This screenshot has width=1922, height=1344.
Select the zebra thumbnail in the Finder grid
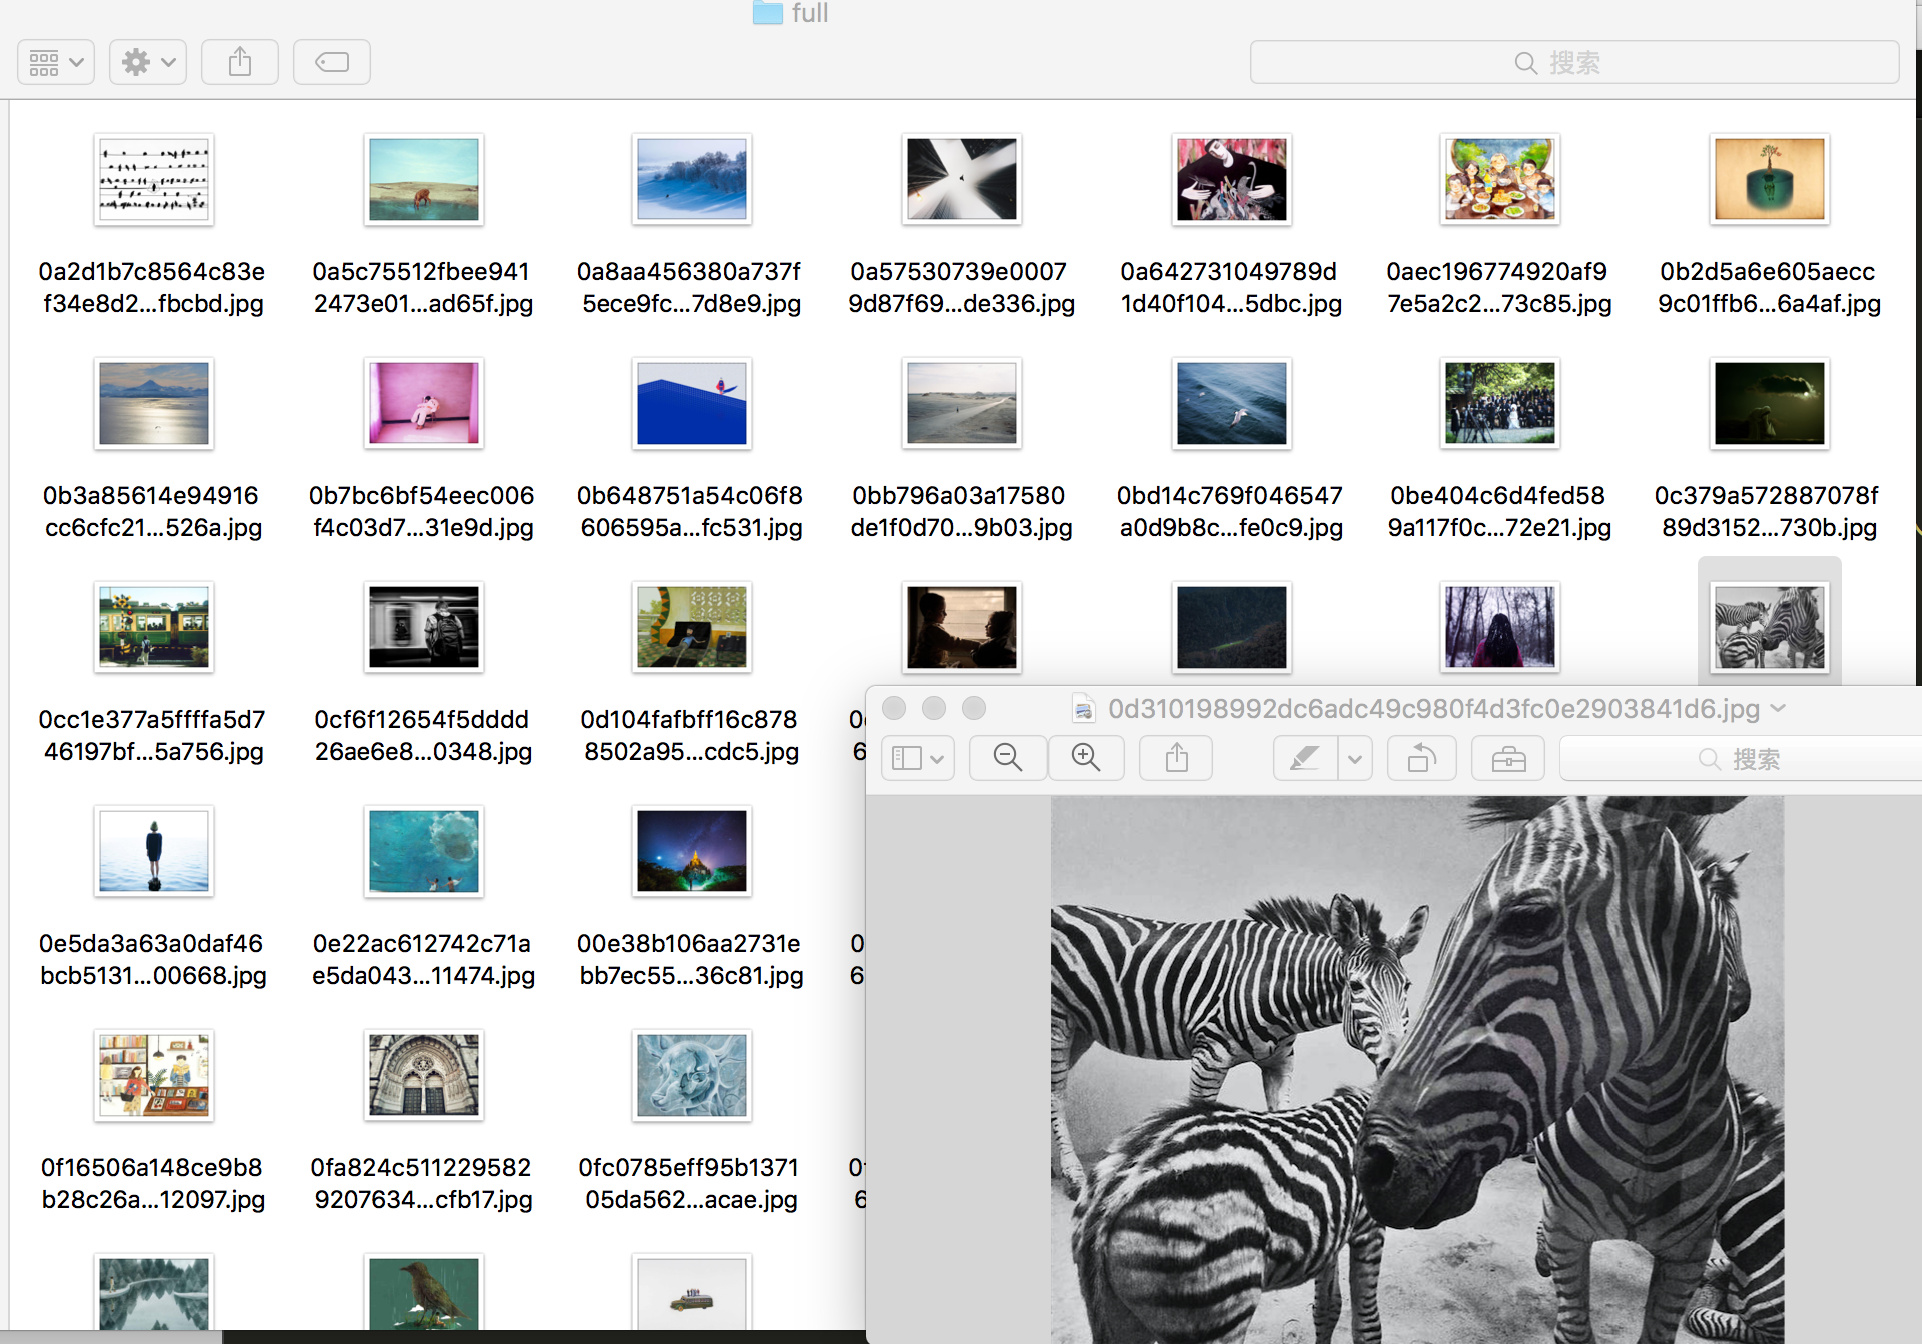coord(1770,627)
